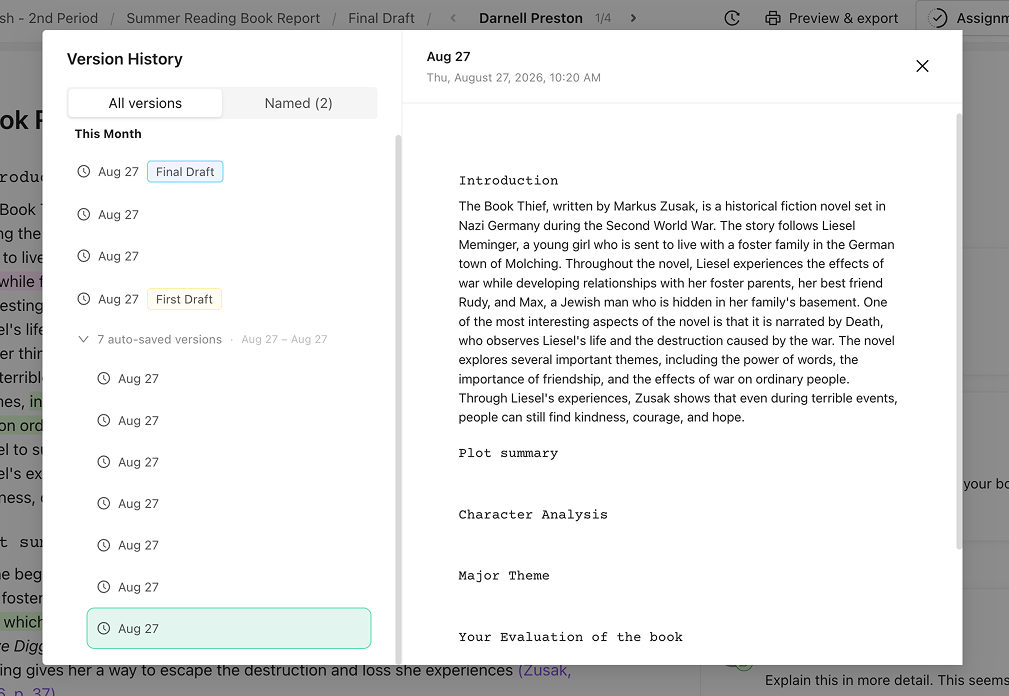Click the Final Draft version label badge
Image resolution: width=1009 pixels, height=696 pixels.
pyautogui.click(x=185, y=172)
